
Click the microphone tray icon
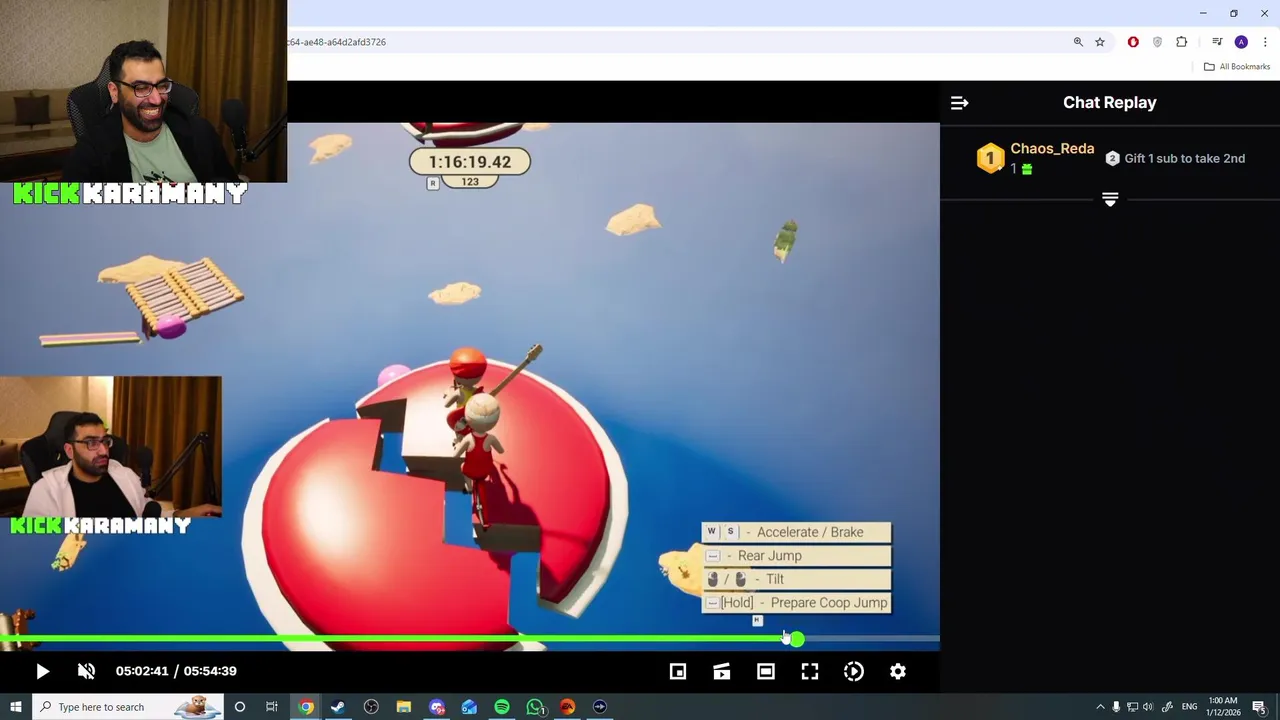tap(1116, 707)
